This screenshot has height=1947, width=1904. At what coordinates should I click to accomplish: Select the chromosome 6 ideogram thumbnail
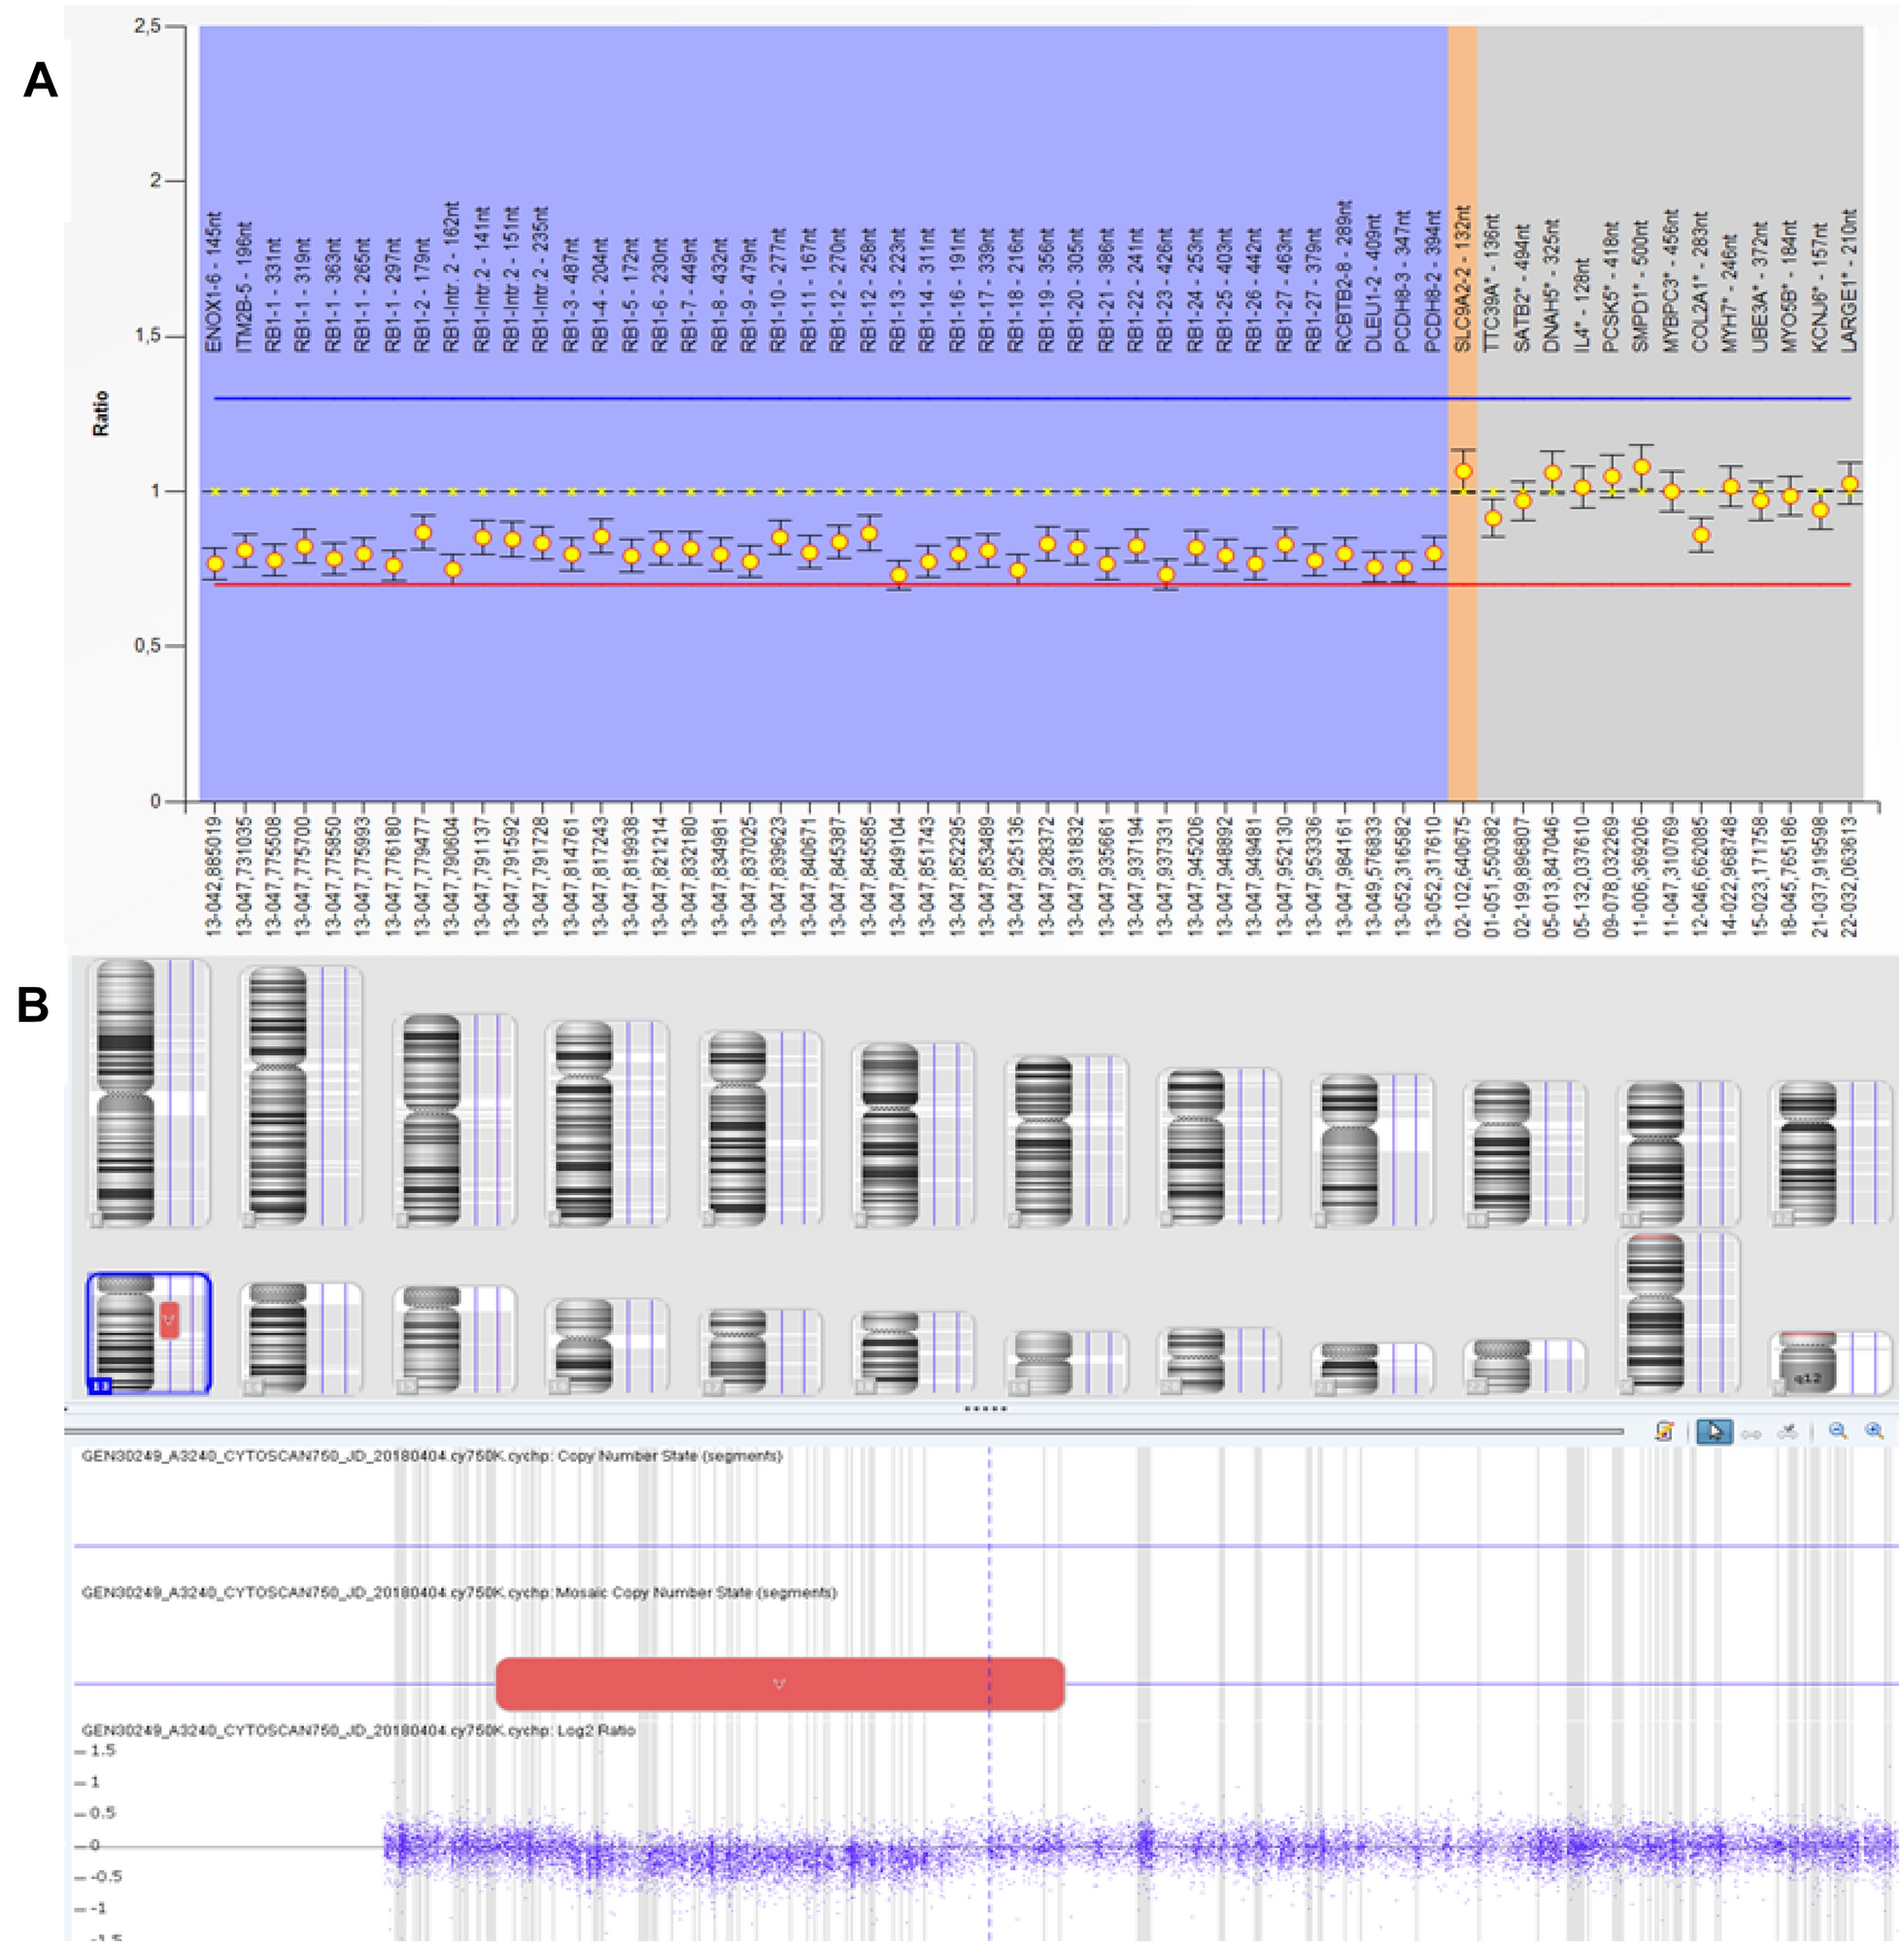(x=913, y=1133)
